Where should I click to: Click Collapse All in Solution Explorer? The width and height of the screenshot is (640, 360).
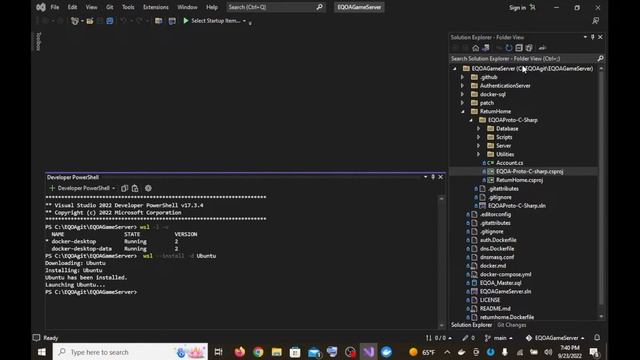point(519,48)
